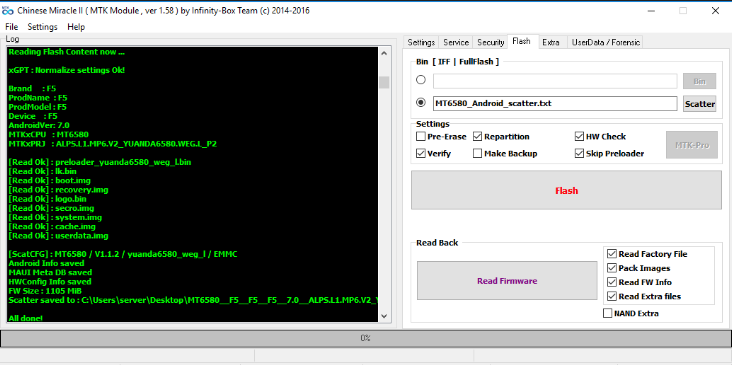Select the Flash tab
This screenshot has width=732, height=365.
point(521,41)
